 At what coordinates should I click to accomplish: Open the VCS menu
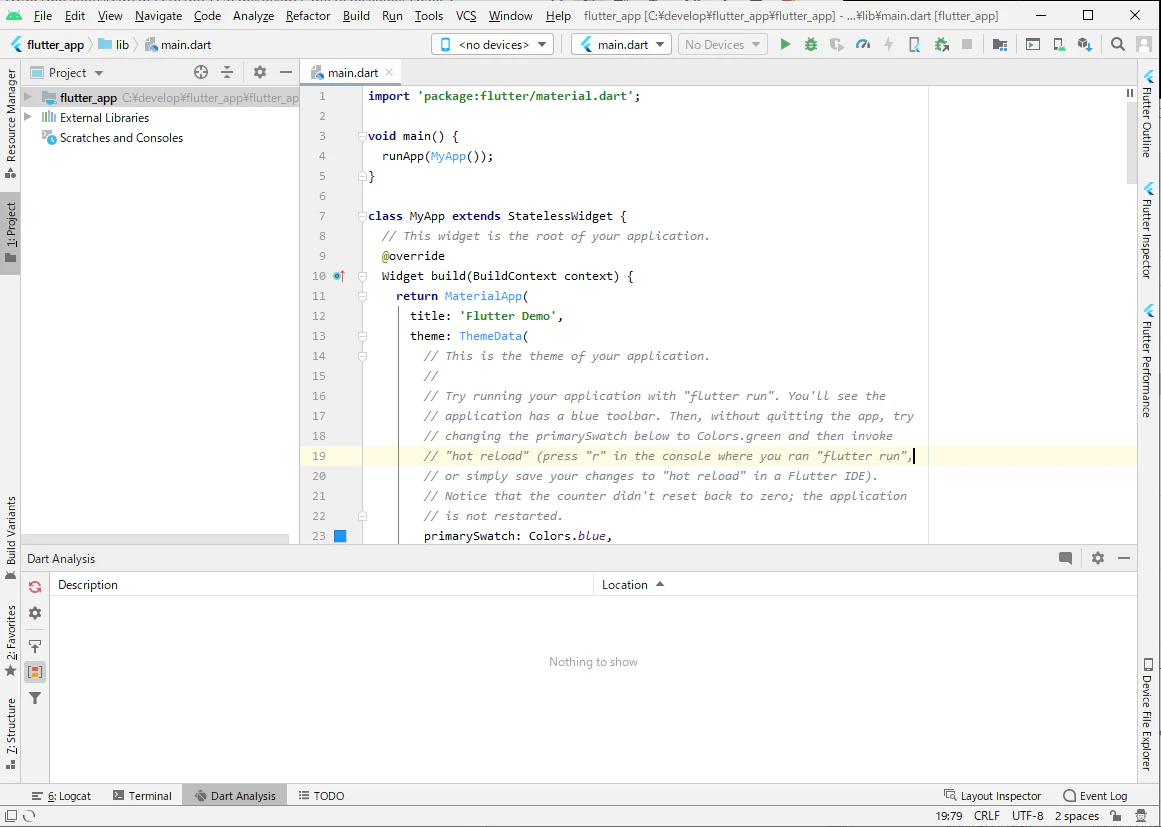[x=466, y=16]
